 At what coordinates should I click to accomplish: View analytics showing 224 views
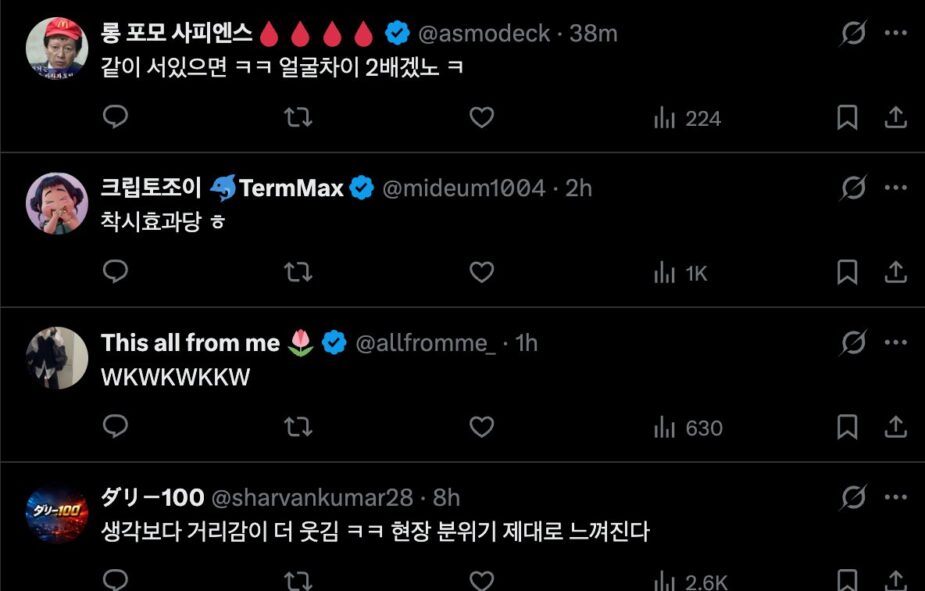[x=687, y=119]
